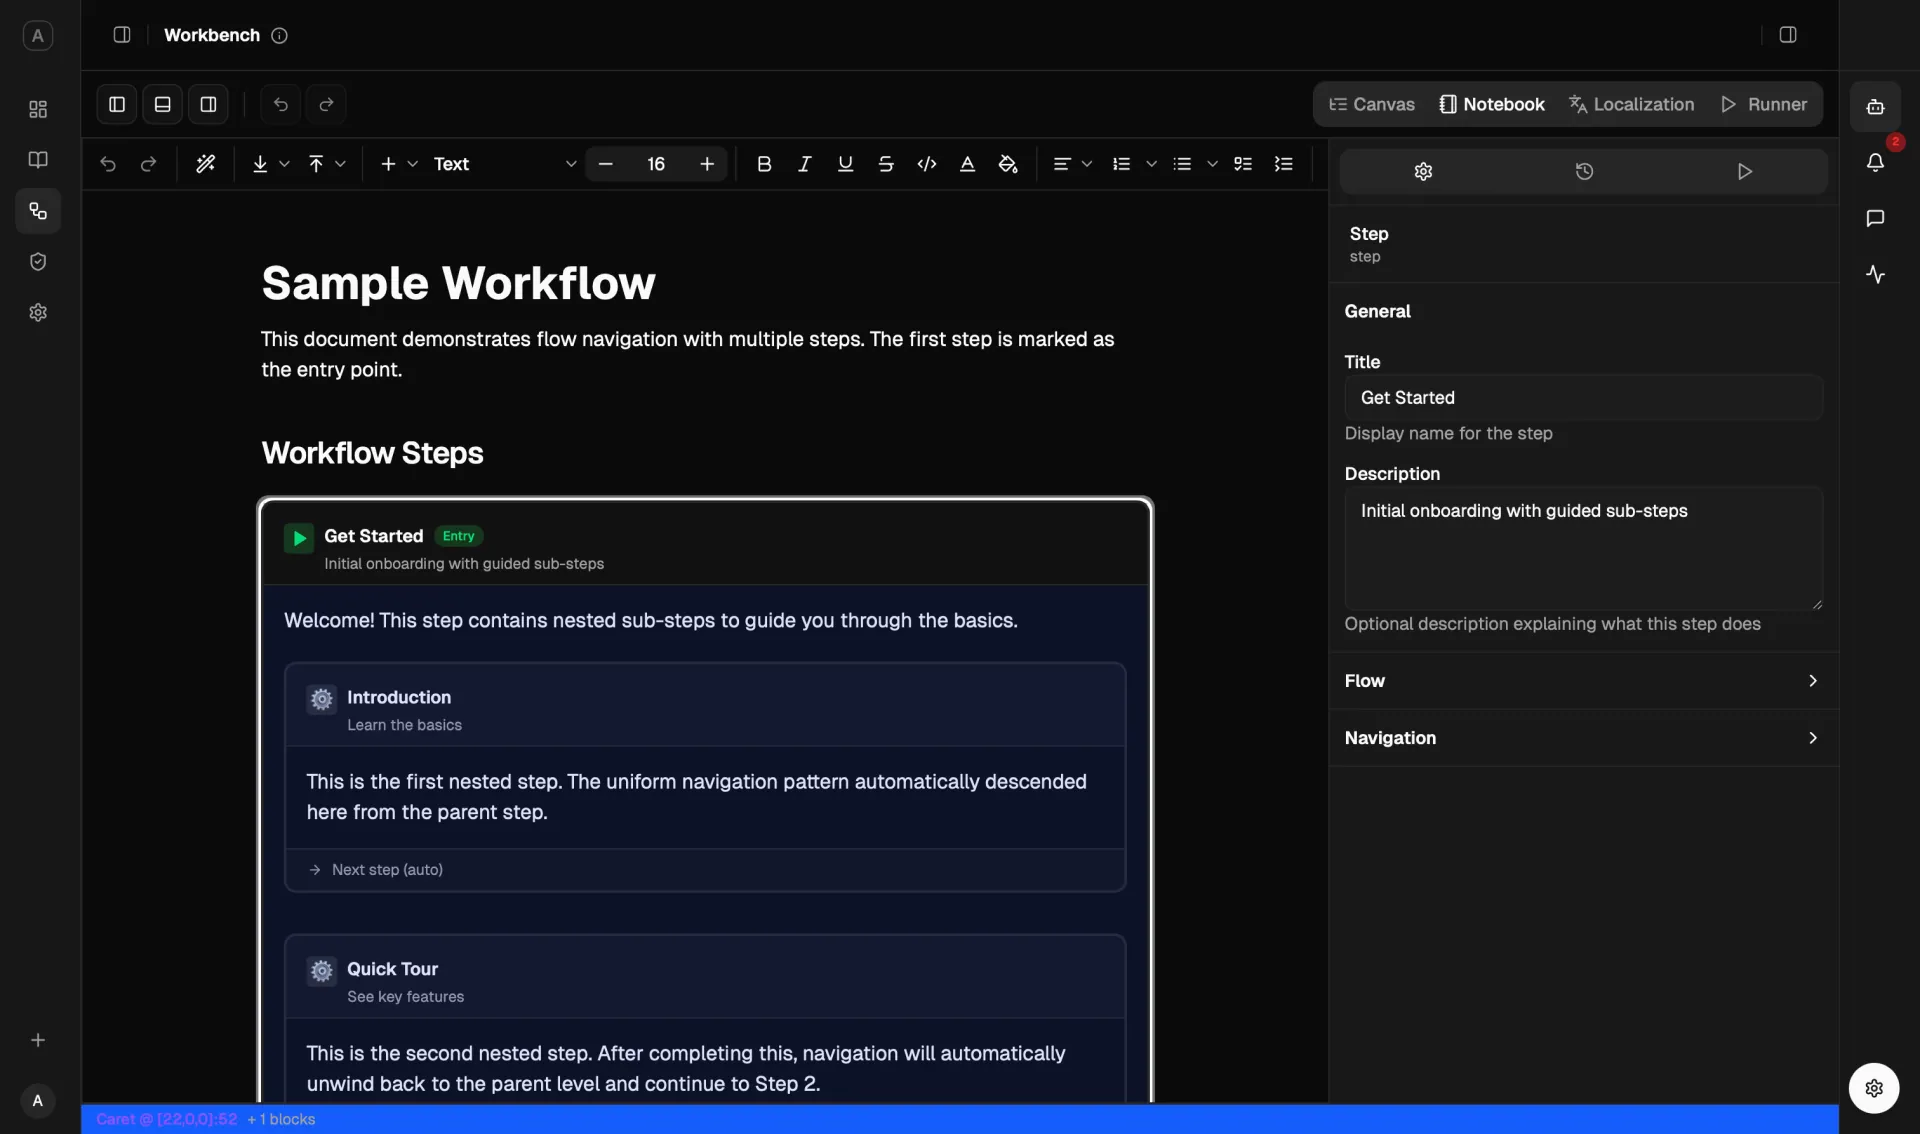Viewport: 1920px width, 1134px height.
Task: Open notifications with the bell icon
Action: click(x=1875, y=161)
